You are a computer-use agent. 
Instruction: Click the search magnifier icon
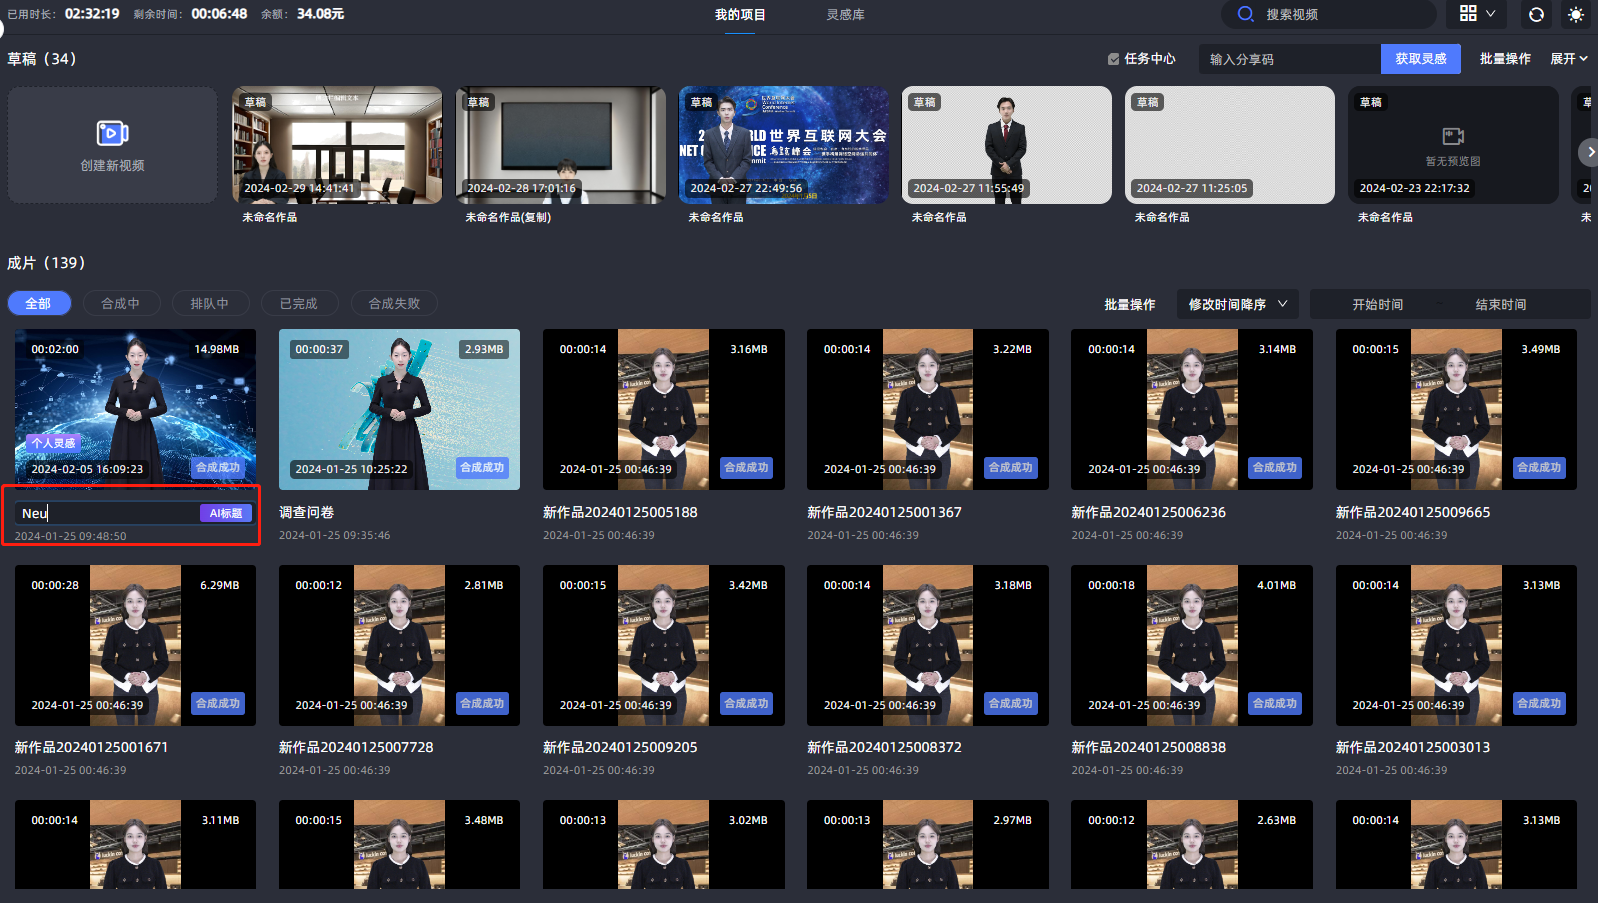click(x=1245, y=14)
